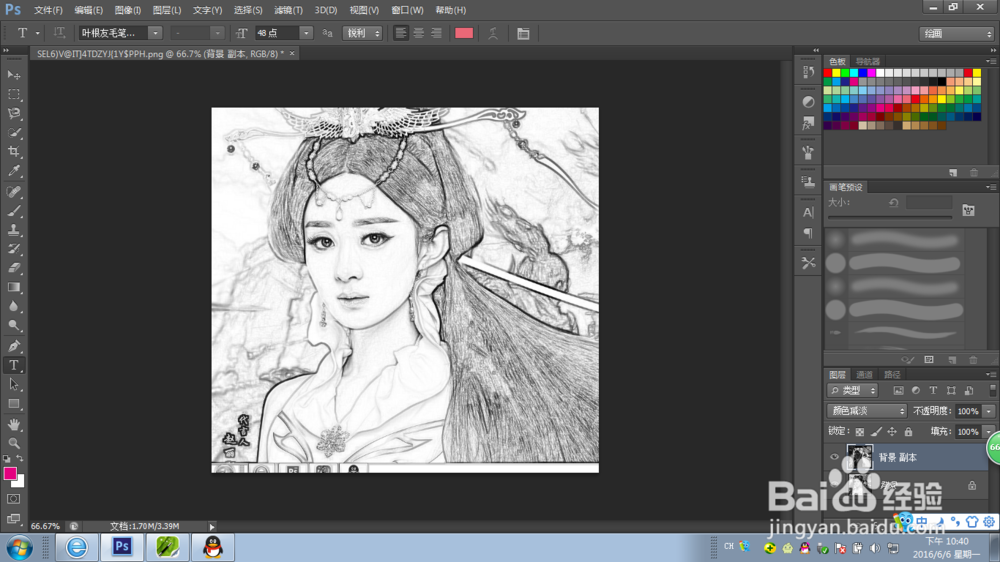Select the Crop tool
Viewport: 1000px width, 562px height.
coord(13,152)
